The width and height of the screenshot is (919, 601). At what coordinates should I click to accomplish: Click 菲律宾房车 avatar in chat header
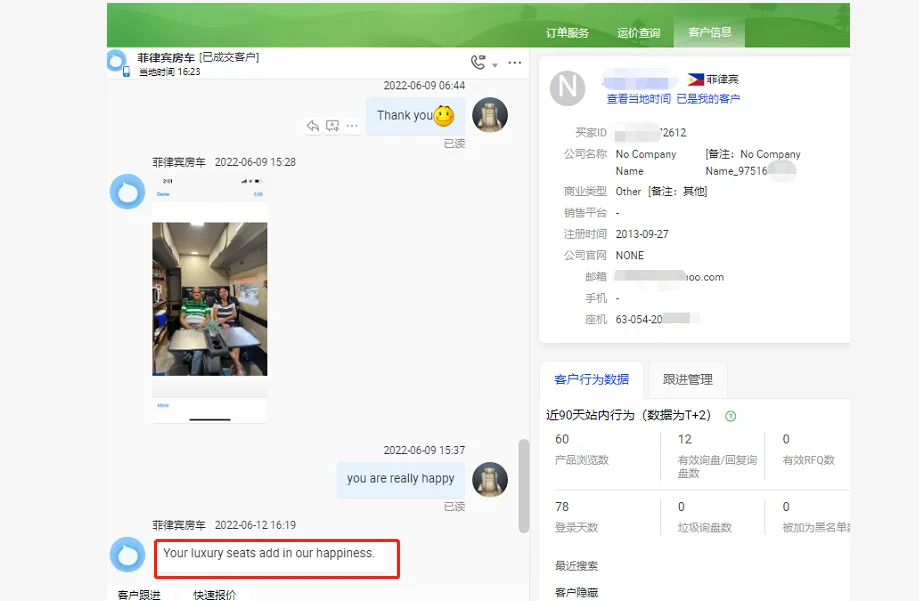click(x=117, y=60)
